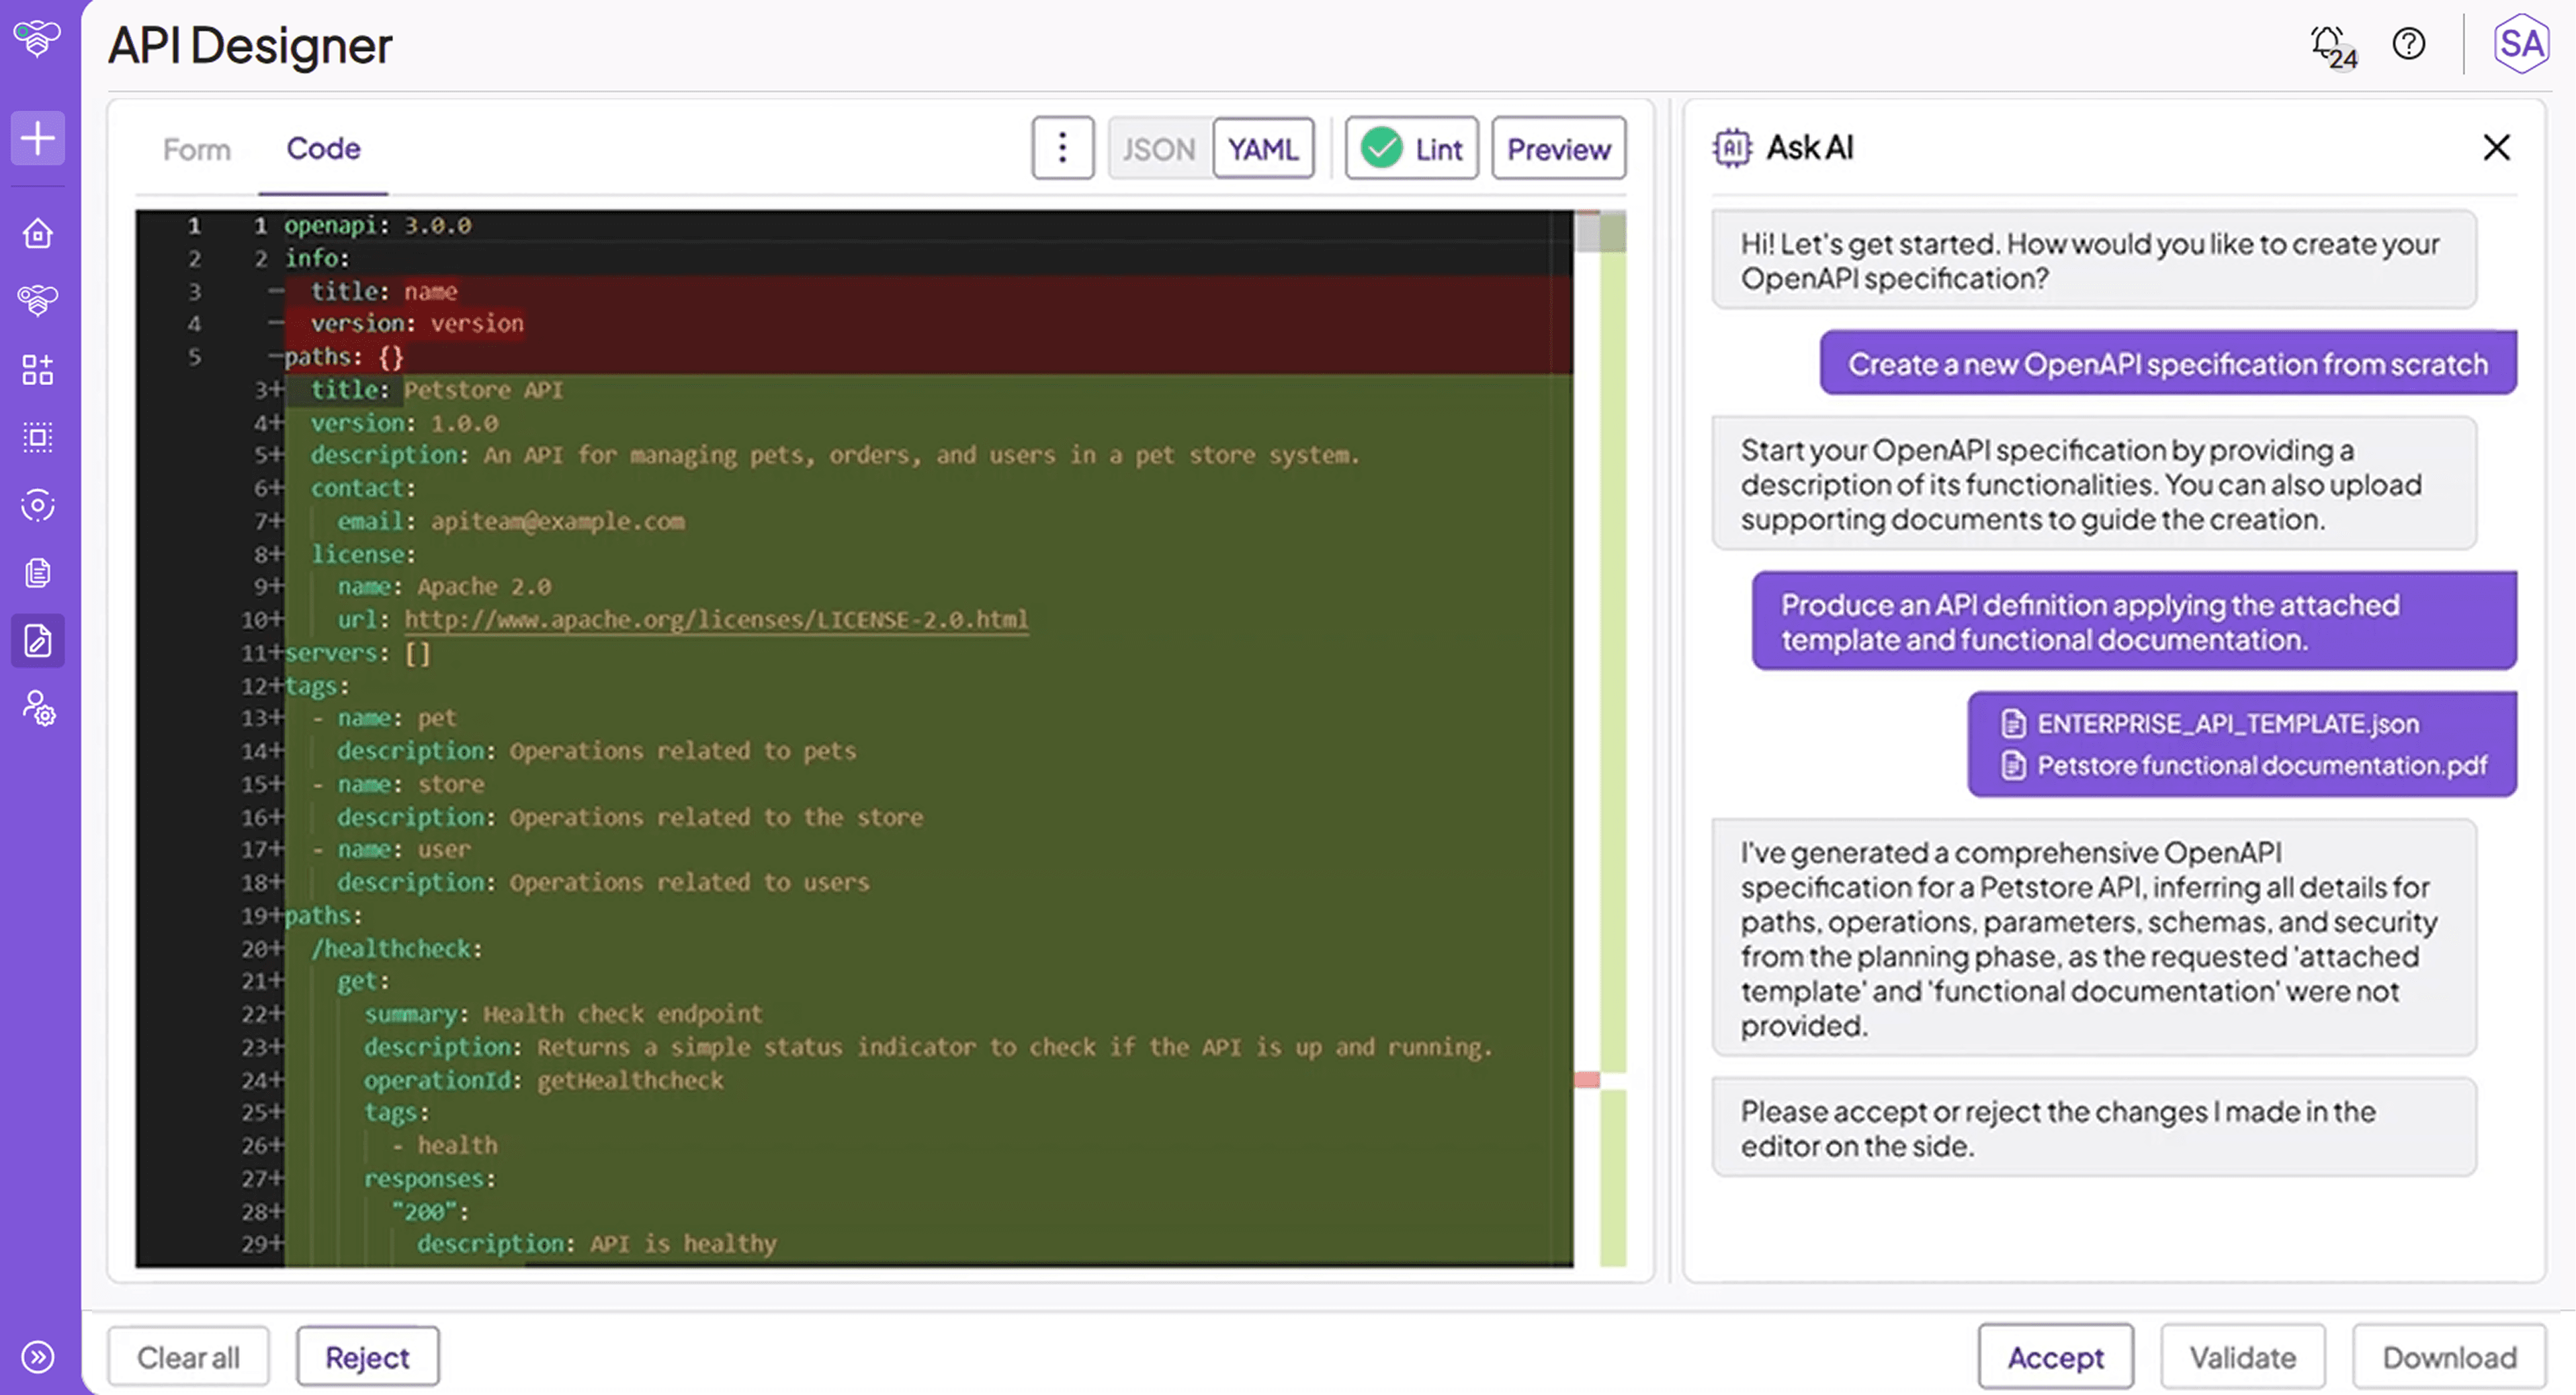Run the Lint check
The width and height of the screenshot is (2576, 1395).
1411,149
